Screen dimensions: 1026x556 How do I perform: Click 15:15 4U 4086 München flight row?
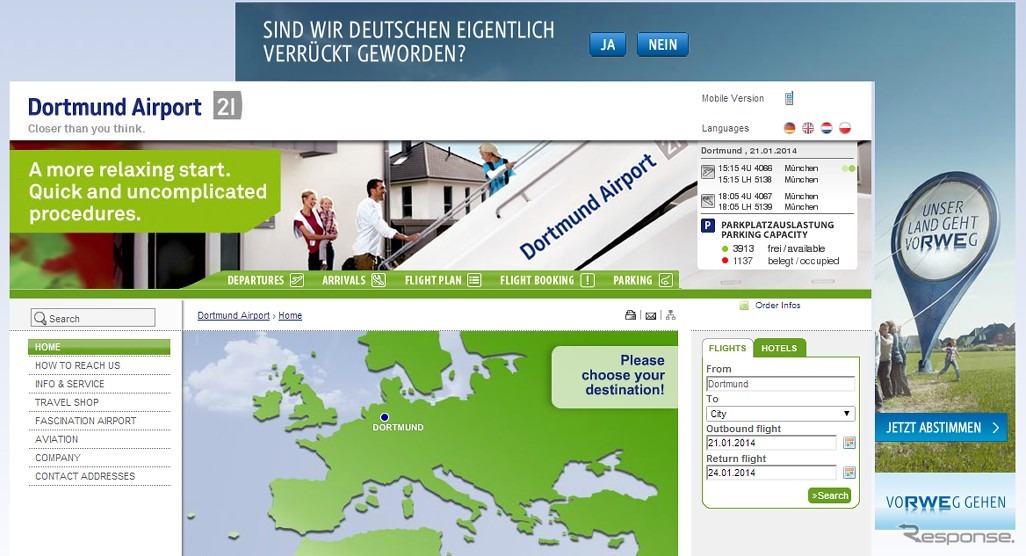[769, 168]
